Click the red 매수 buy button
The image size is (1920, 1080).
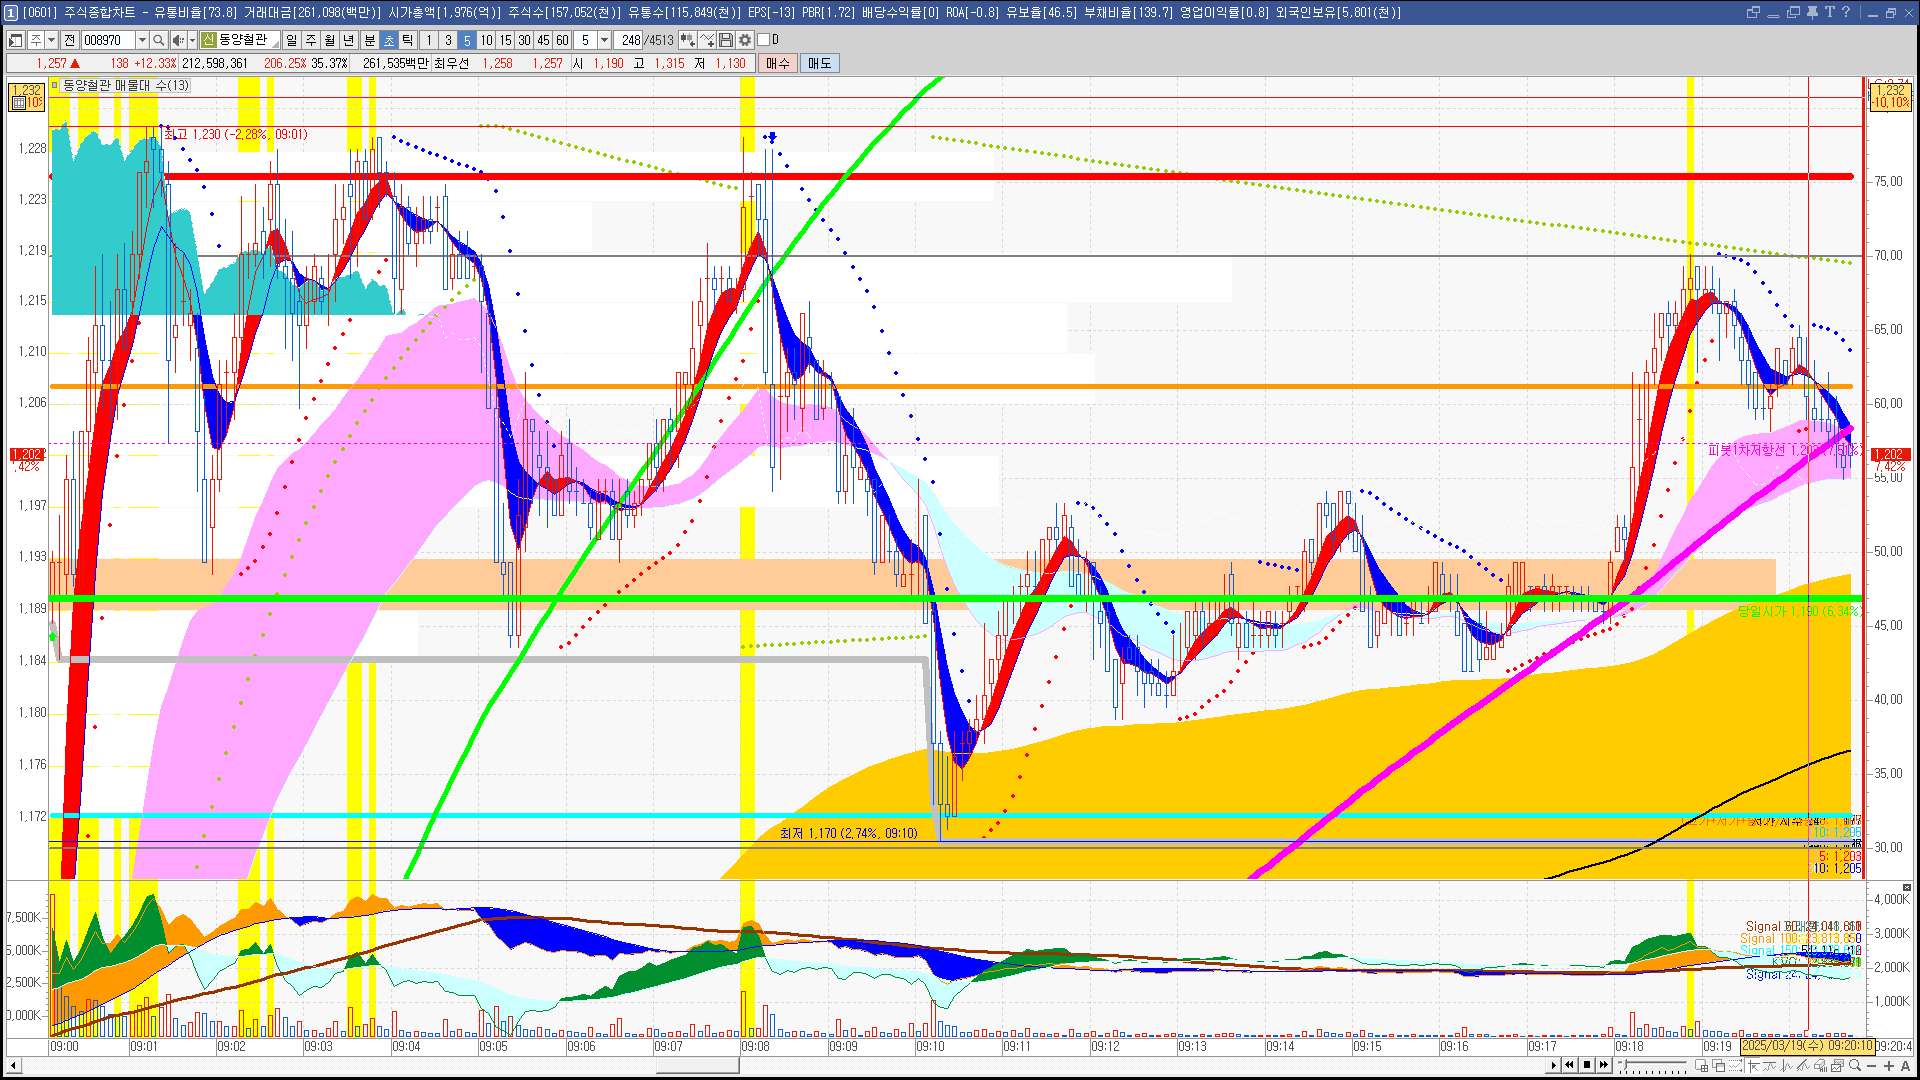(x=777, y=63)
